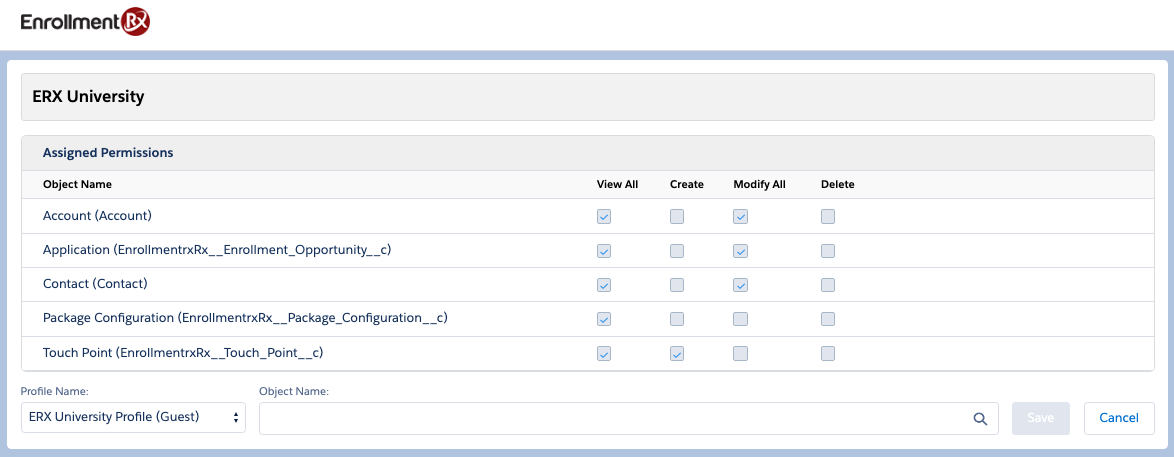Click the Package Configuration row label

[x=244, y=318]
